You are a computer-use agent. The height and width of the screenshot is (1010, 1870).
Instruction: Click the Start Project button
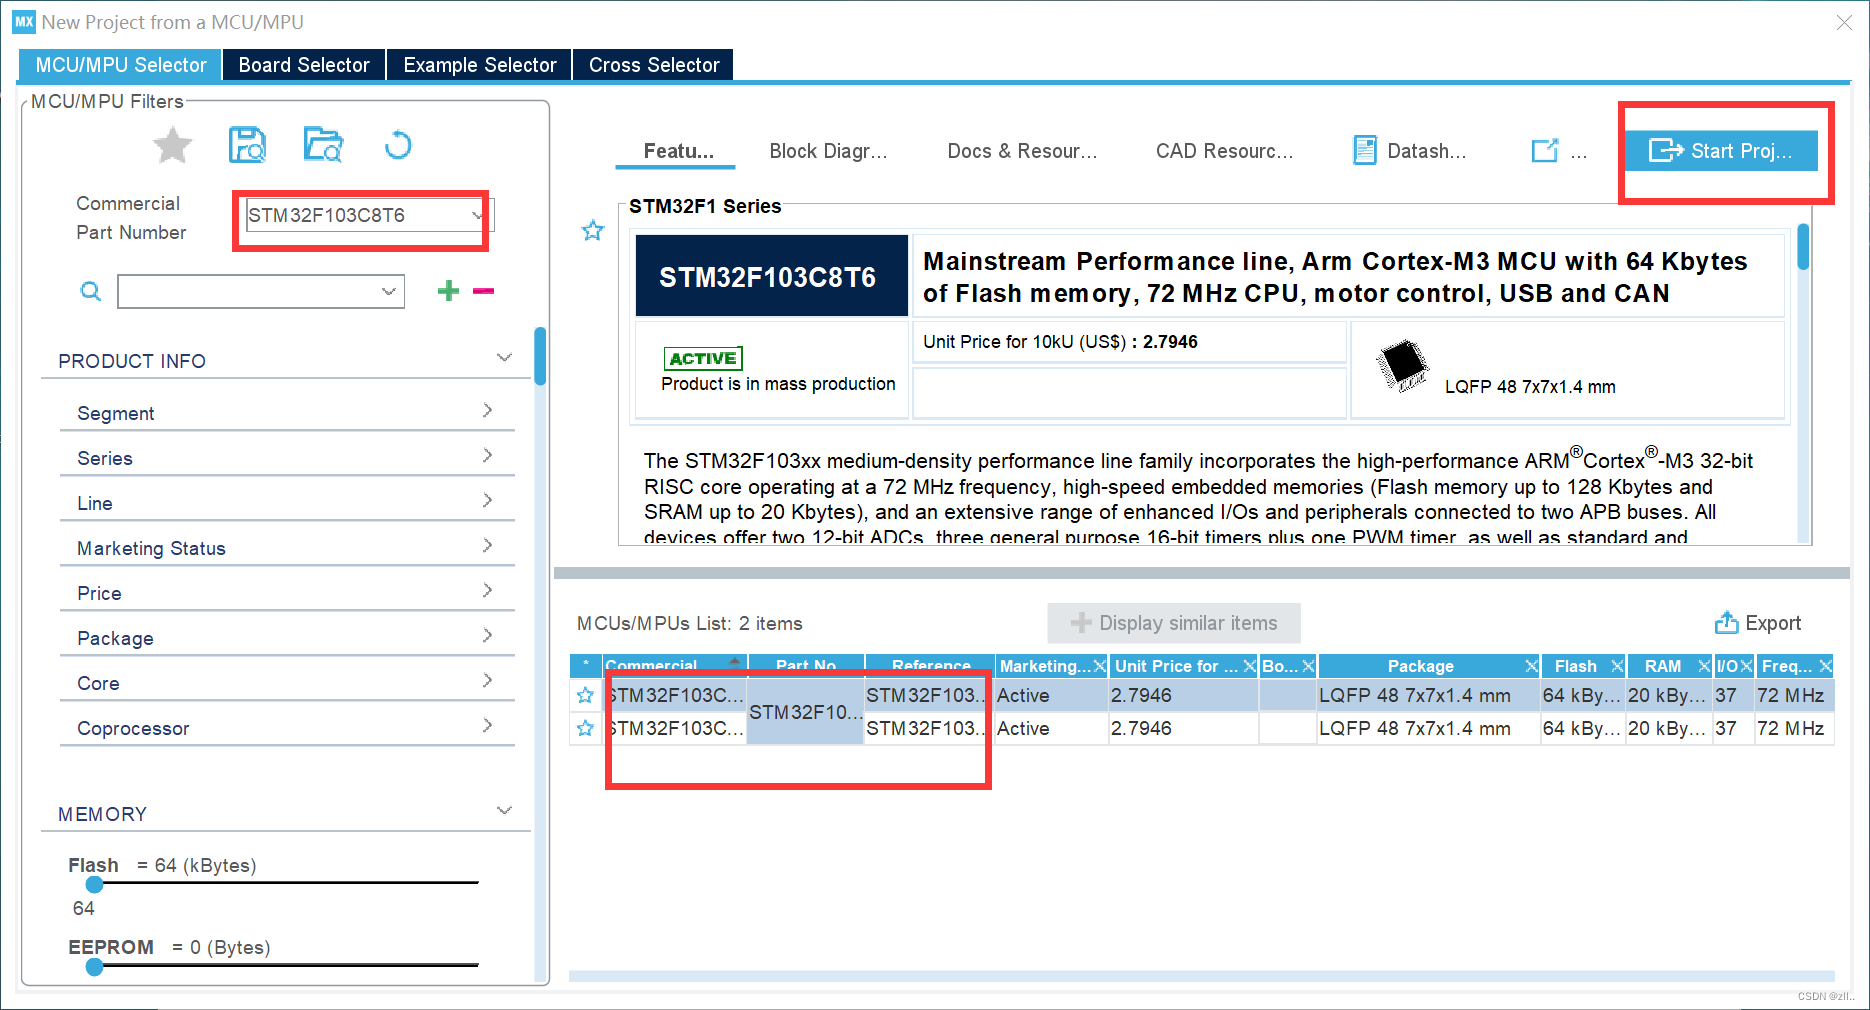pos(1721,151)
